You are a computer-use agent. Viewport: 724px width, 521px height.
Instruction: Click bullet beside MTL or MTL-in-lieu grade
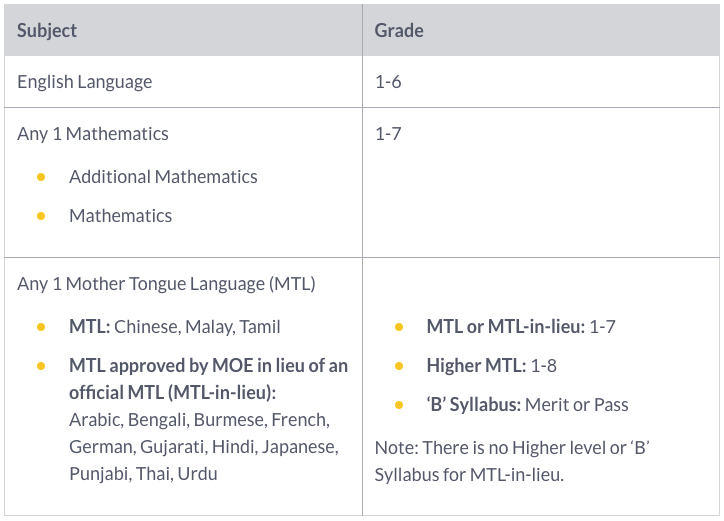pyautogui.click(x=399, y=327)
